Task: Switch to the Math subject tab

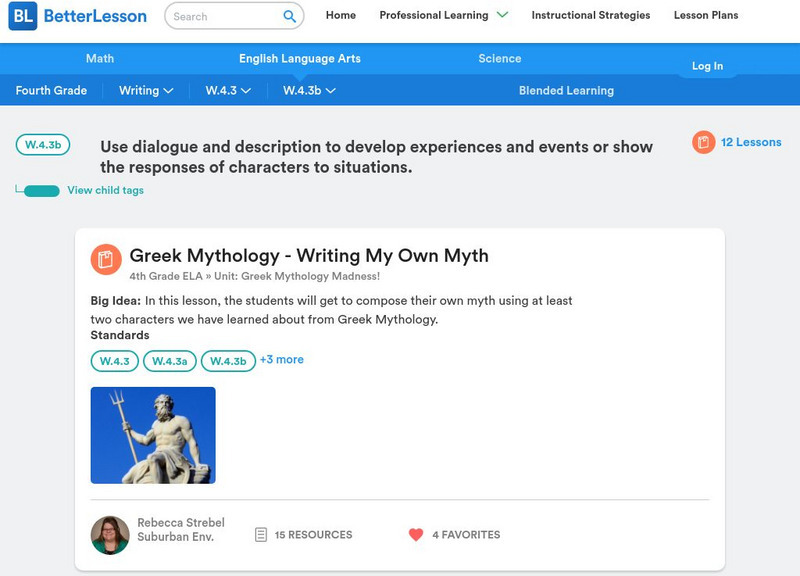Action: pyautogui.click(x=100, y=59)
